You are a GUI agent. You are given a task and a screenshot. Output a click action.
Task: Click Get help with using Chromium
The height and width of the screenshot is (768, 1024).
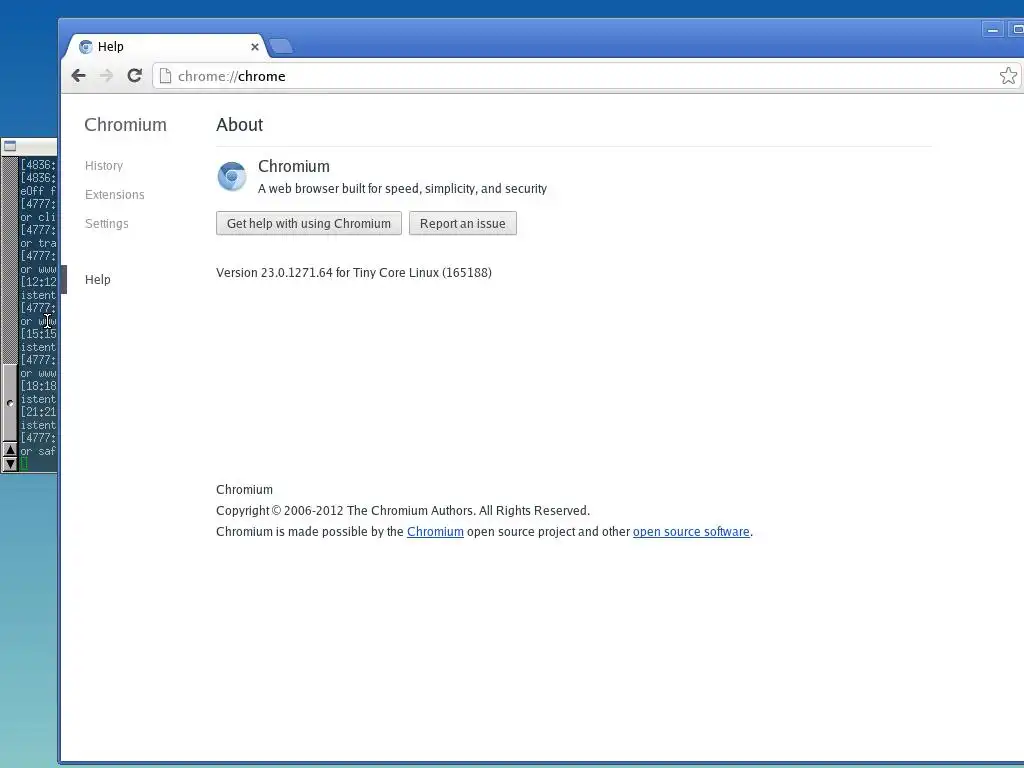click(309, 223)
